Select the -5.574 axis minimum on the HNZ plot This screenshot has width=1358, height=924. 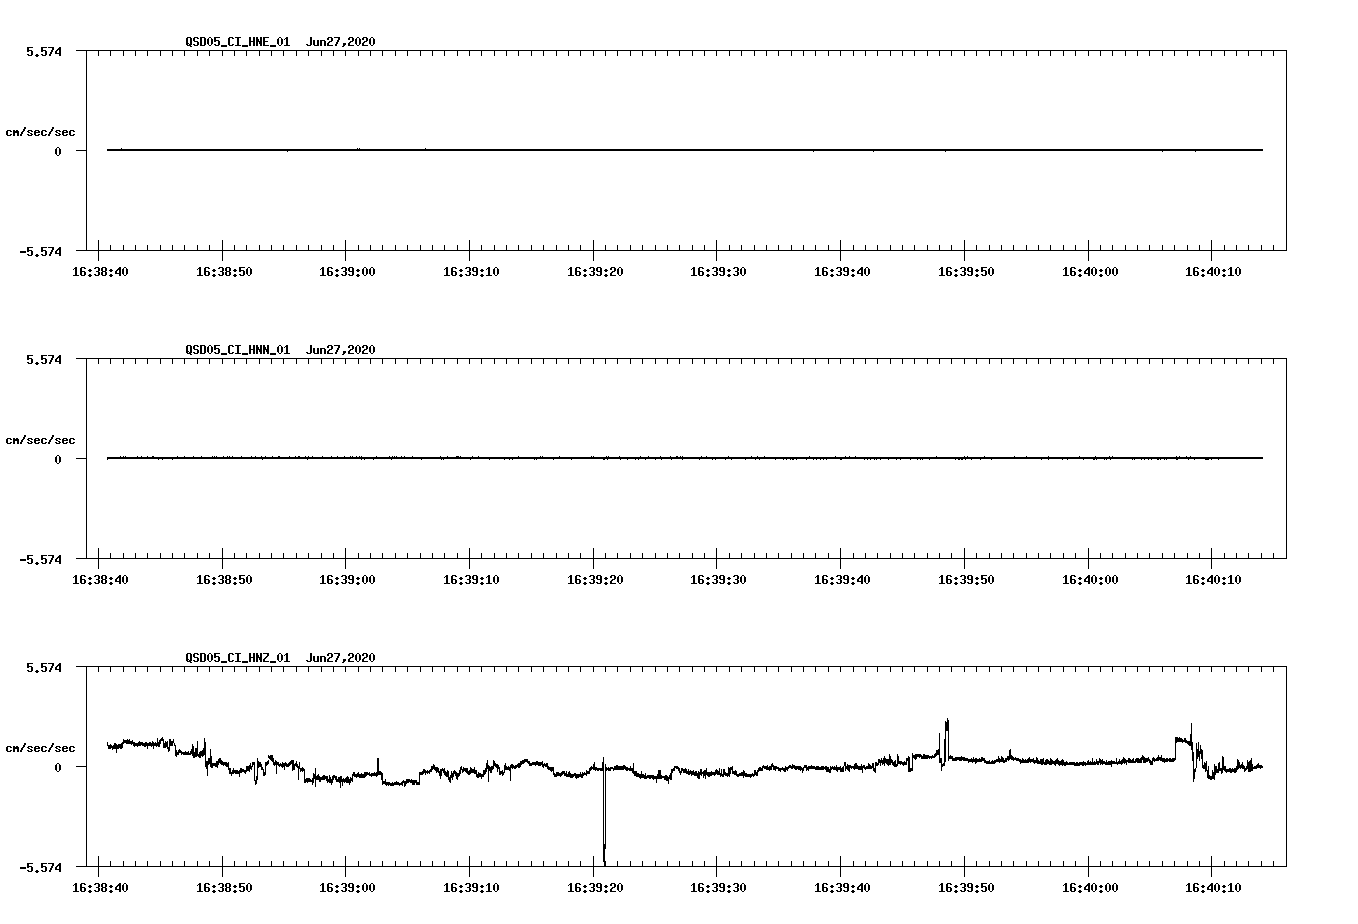(x=41, y=867)
